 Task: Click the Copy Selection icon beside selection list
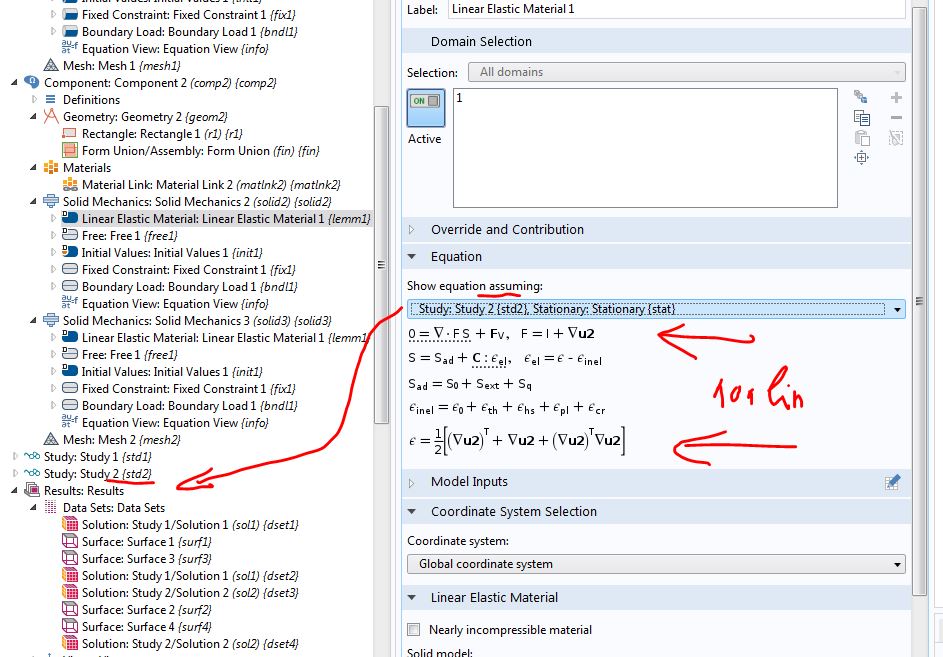click(x=861, y=118)
